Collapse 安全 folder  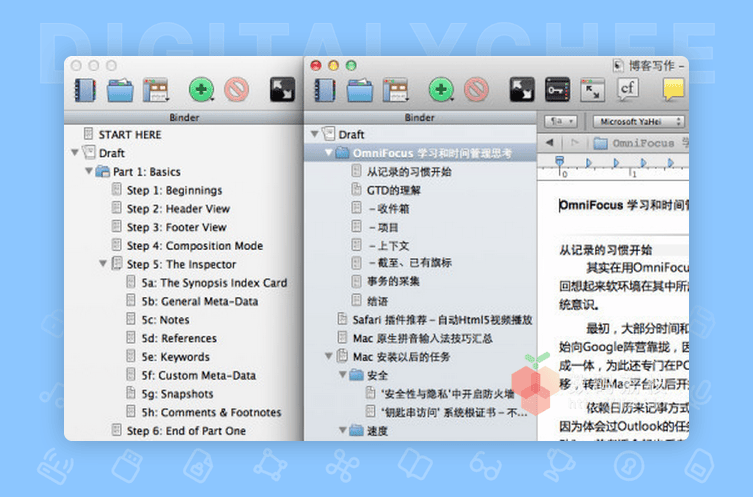click(342, 375)
